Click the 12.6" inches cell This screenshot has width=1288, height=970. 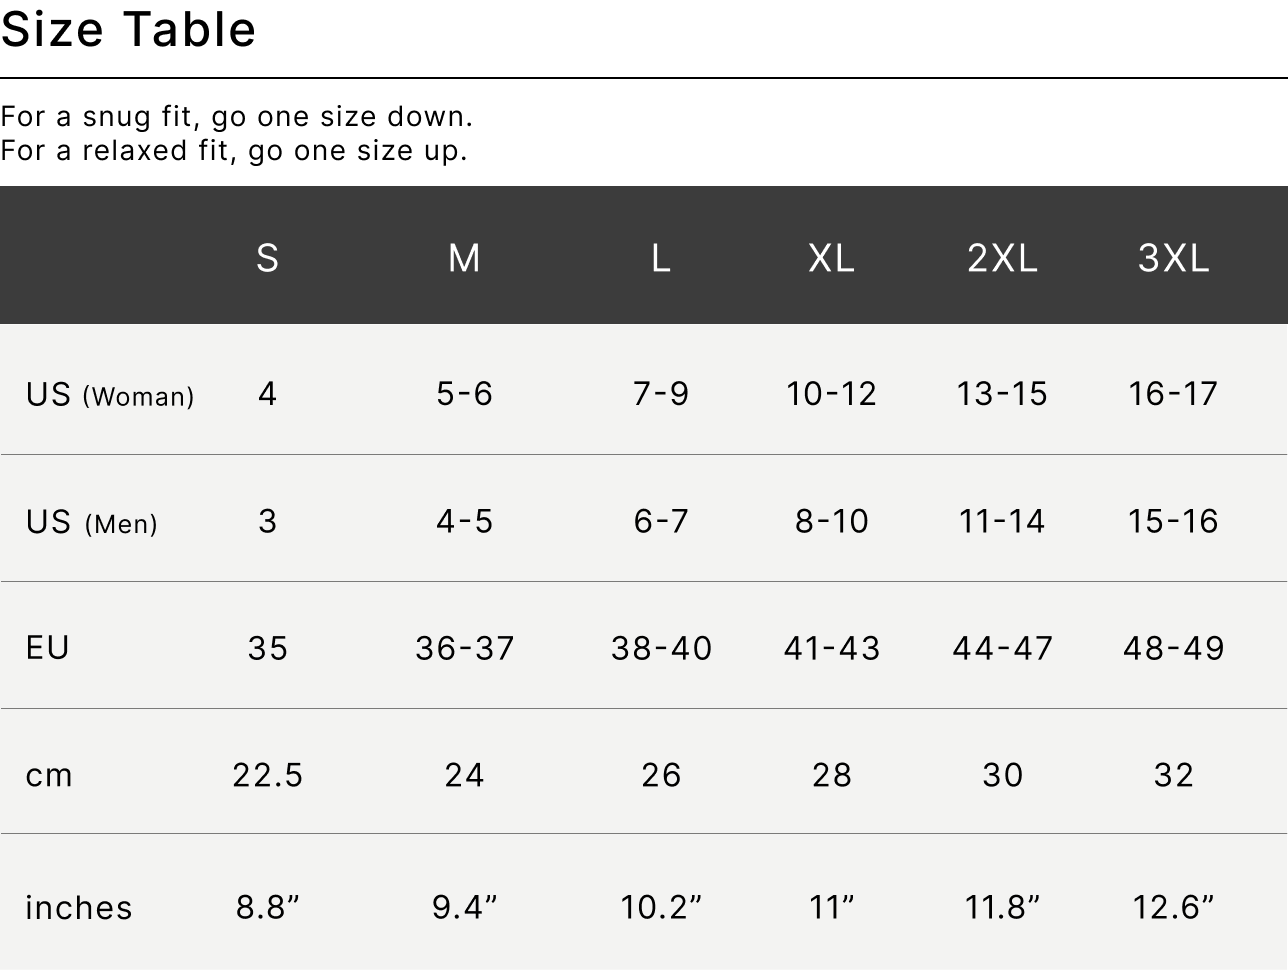tap(1174, 907)
